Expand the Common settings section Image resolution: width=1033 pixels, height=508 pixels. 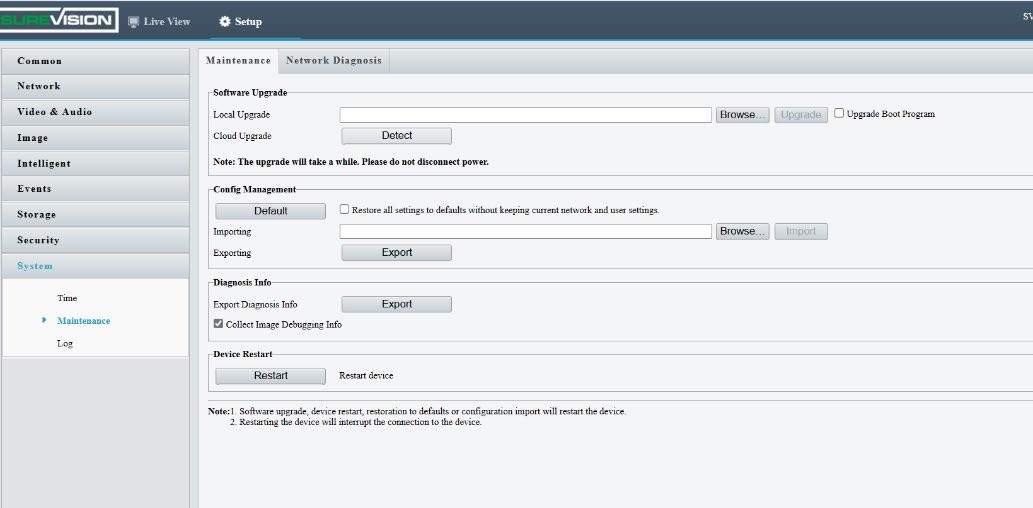[95, 61]
